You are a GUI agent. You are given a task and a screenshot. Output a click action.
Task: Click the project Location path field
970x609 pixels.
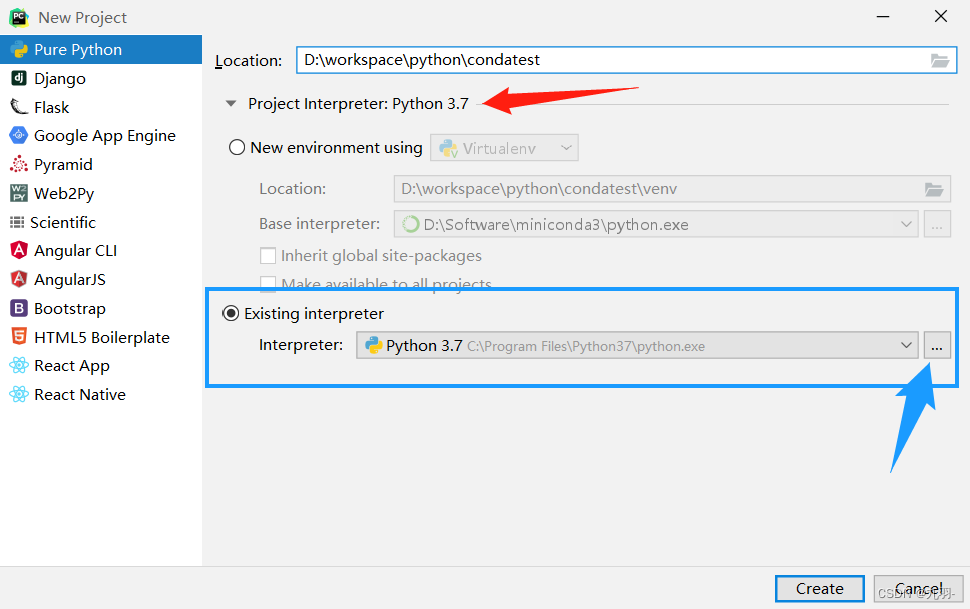click(x=627, y=60)
